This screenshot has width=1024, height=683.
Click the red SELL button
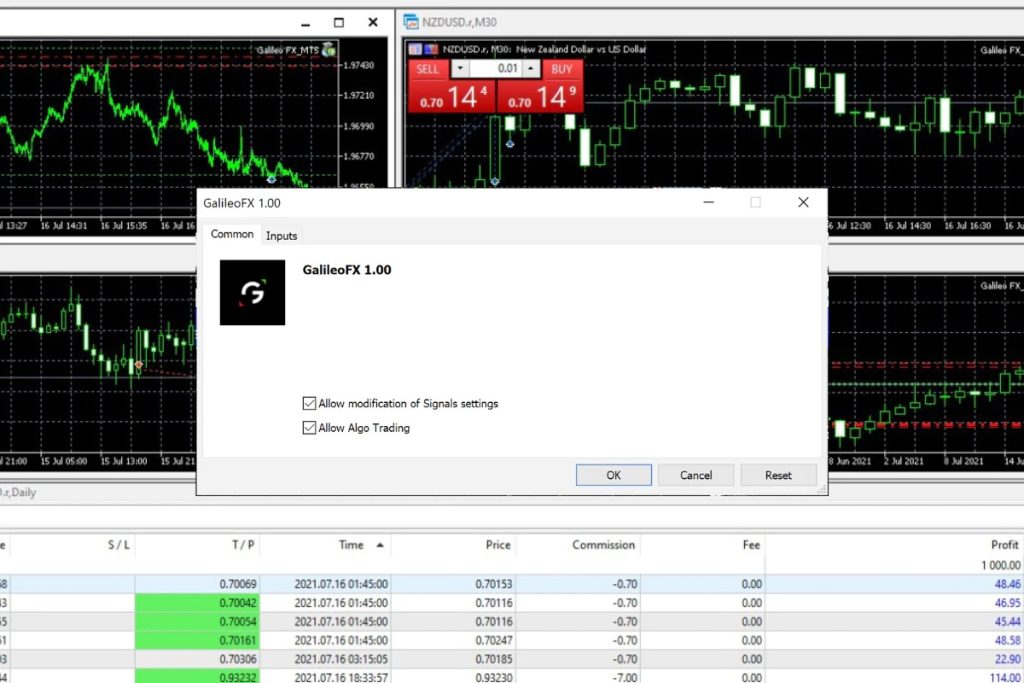click(x=427, y=69)
